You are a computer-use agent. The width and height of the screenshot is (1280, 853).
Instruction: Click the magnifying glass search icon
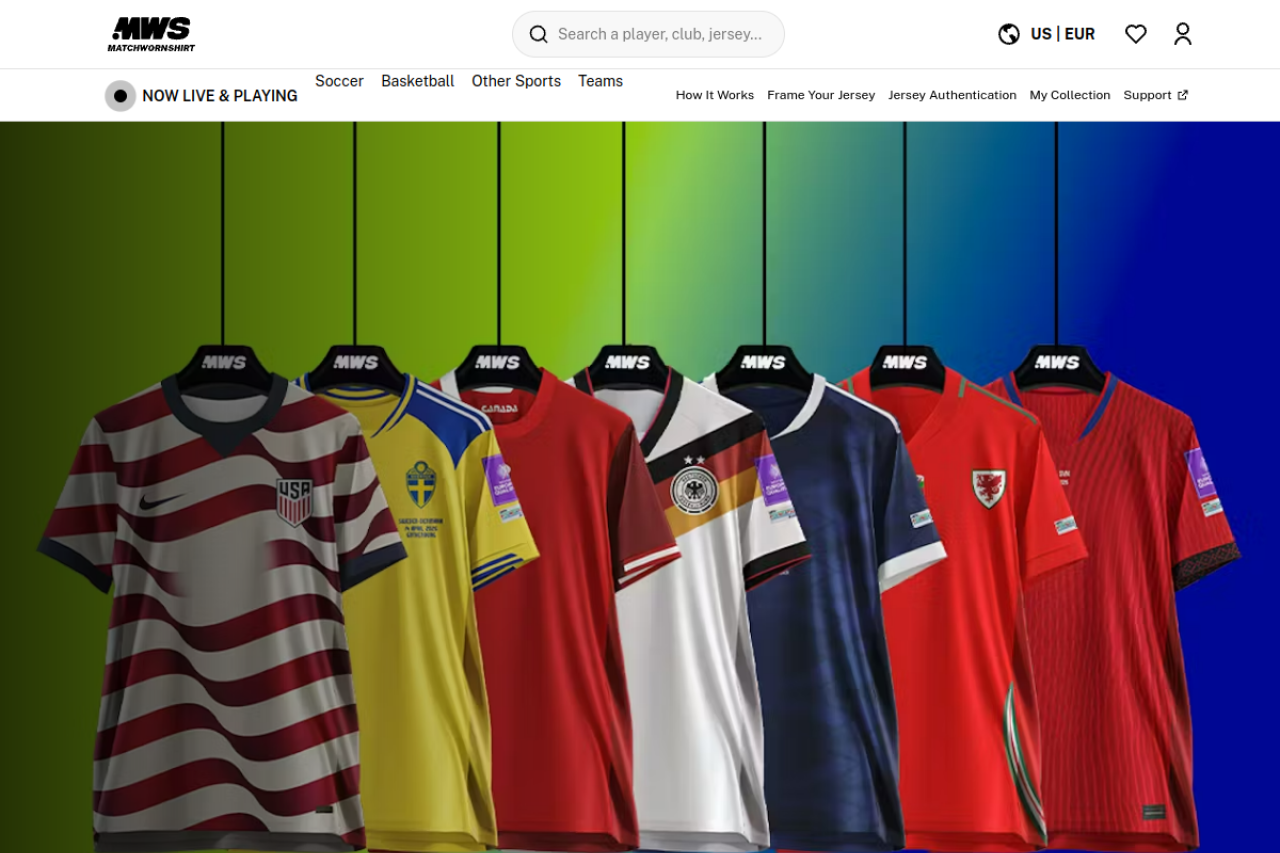[x=538, y=35]
